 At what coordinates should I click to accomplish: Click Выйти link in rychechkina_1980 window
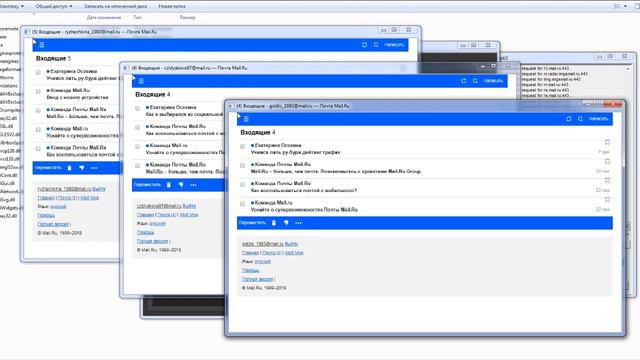[x=99, y=189]
